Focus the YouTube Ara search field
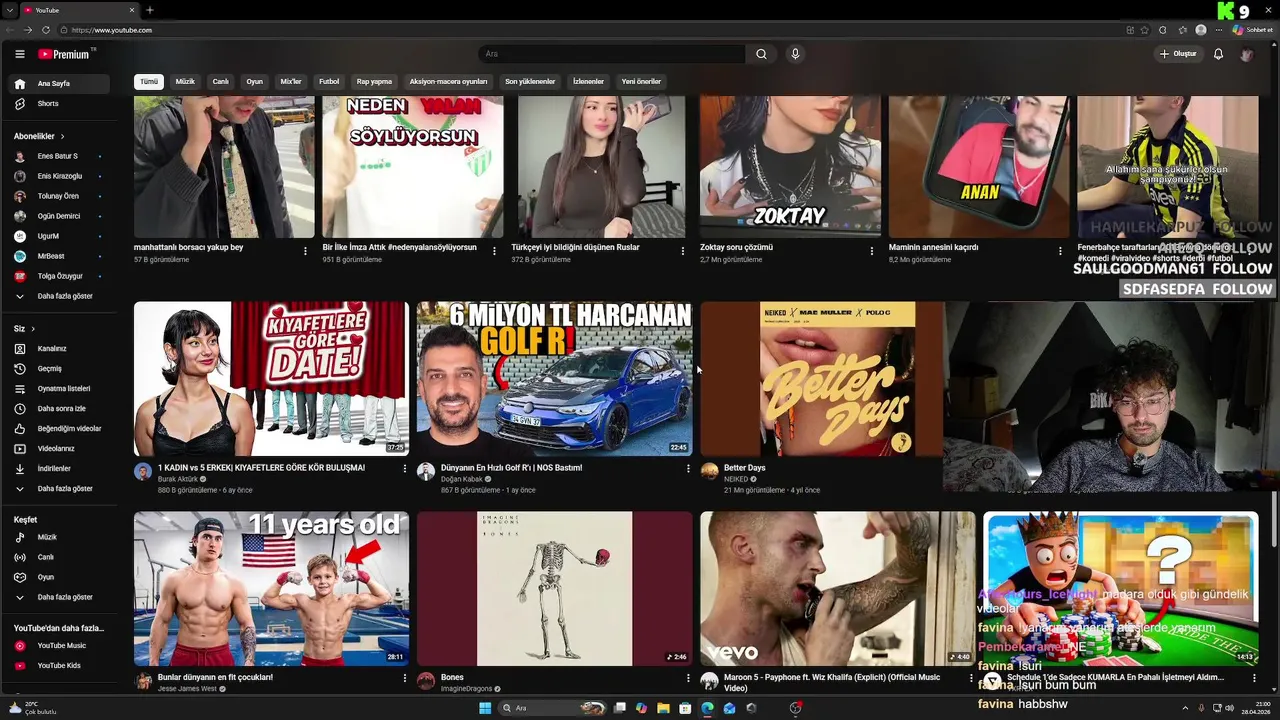Screen dimensions: 1280x720 coord(612,54)
